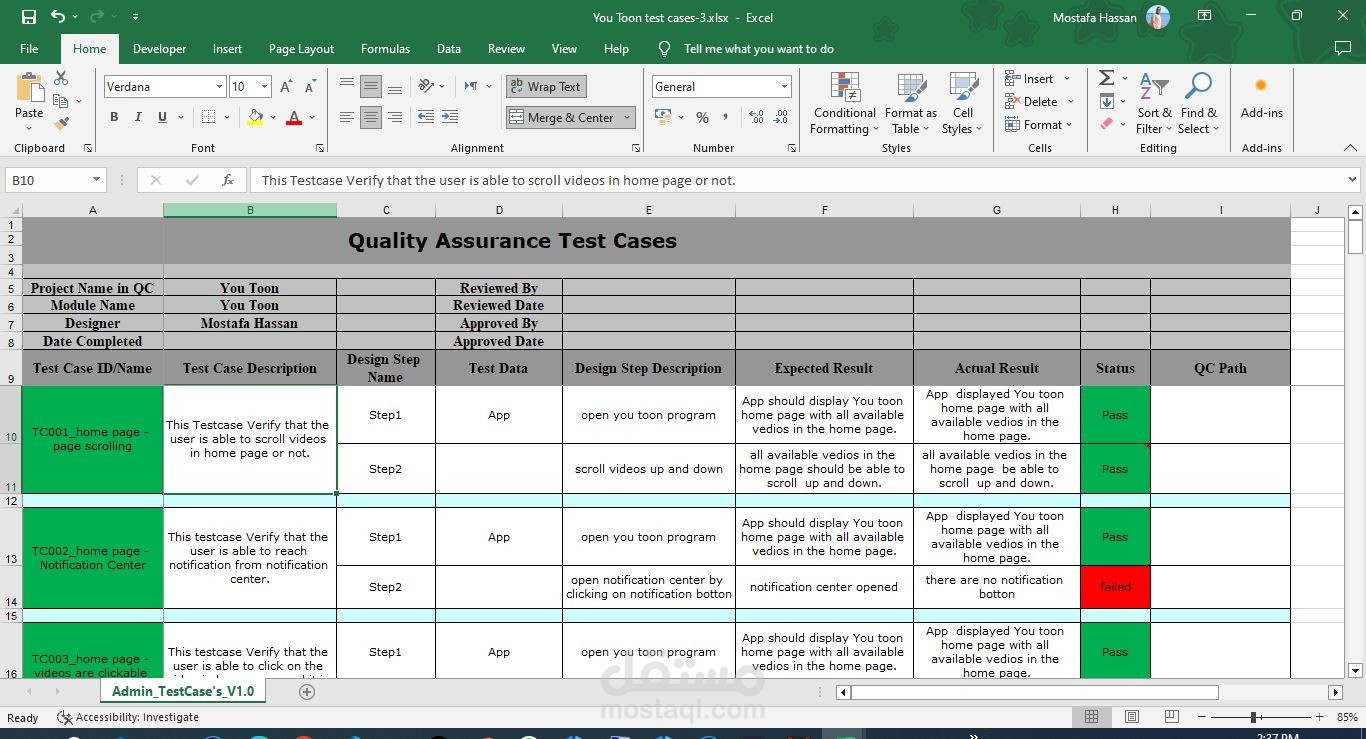Screen dimensions: 1366x739
Task: Open the Verdana font name dropdown
Action: (x=219, y=87)
